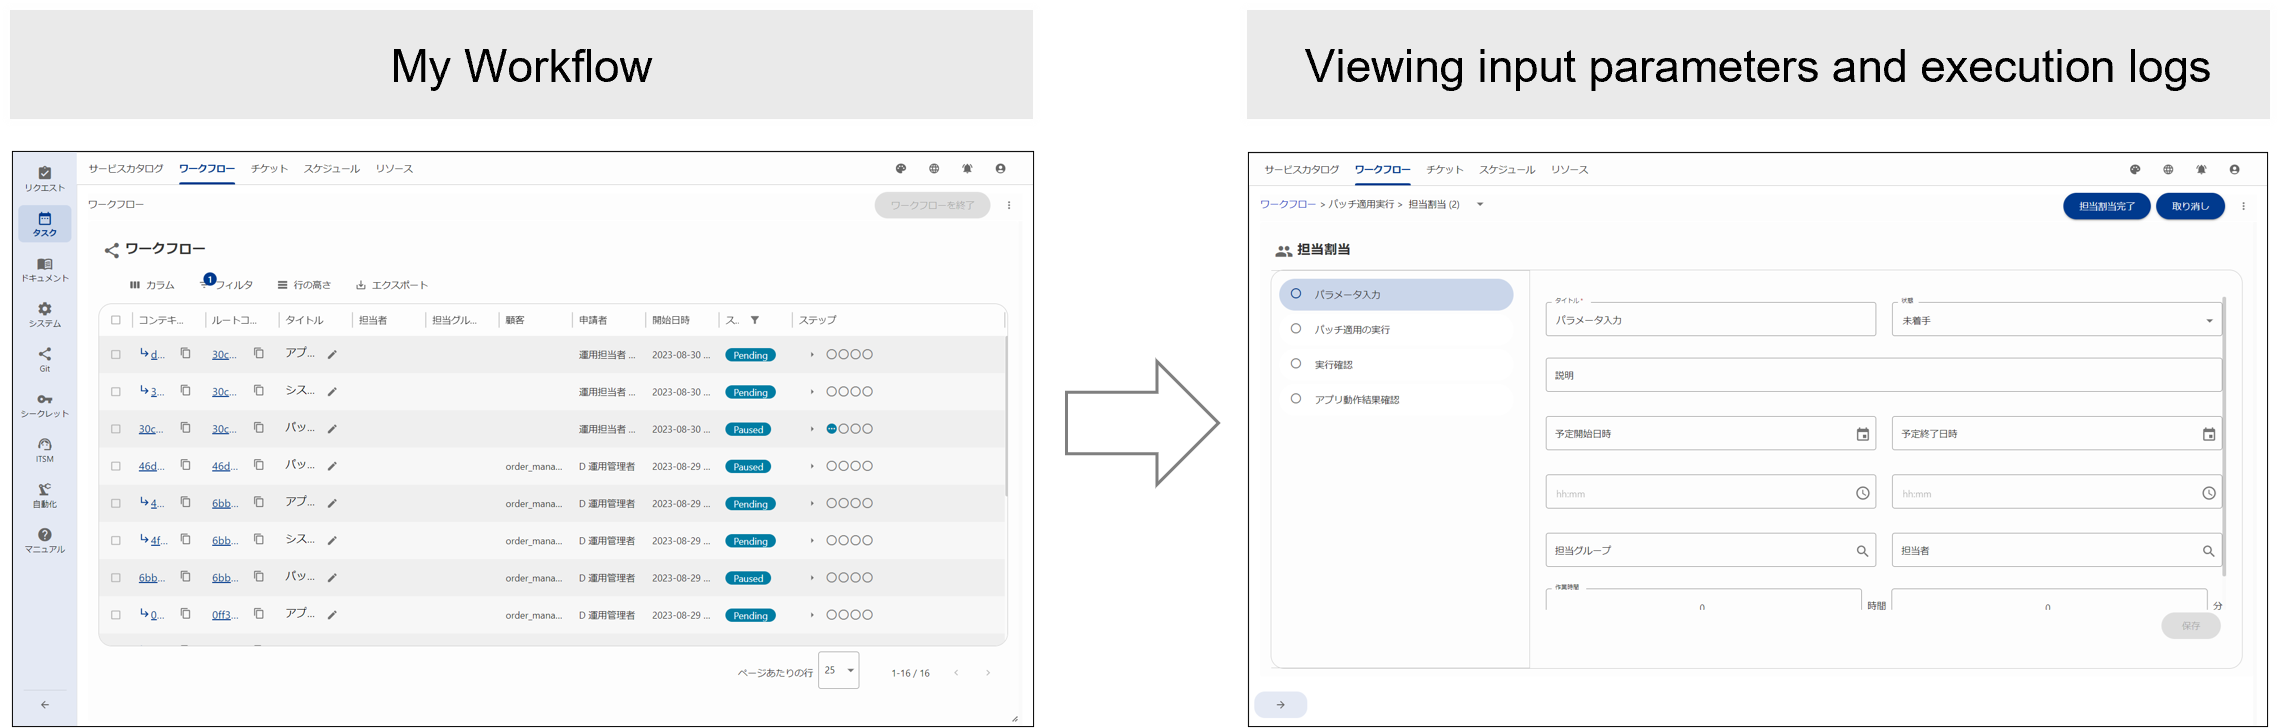Open リクエスト in the left sidebar
The height and width of the screenshot is (728, 2280).
point(44,179)
